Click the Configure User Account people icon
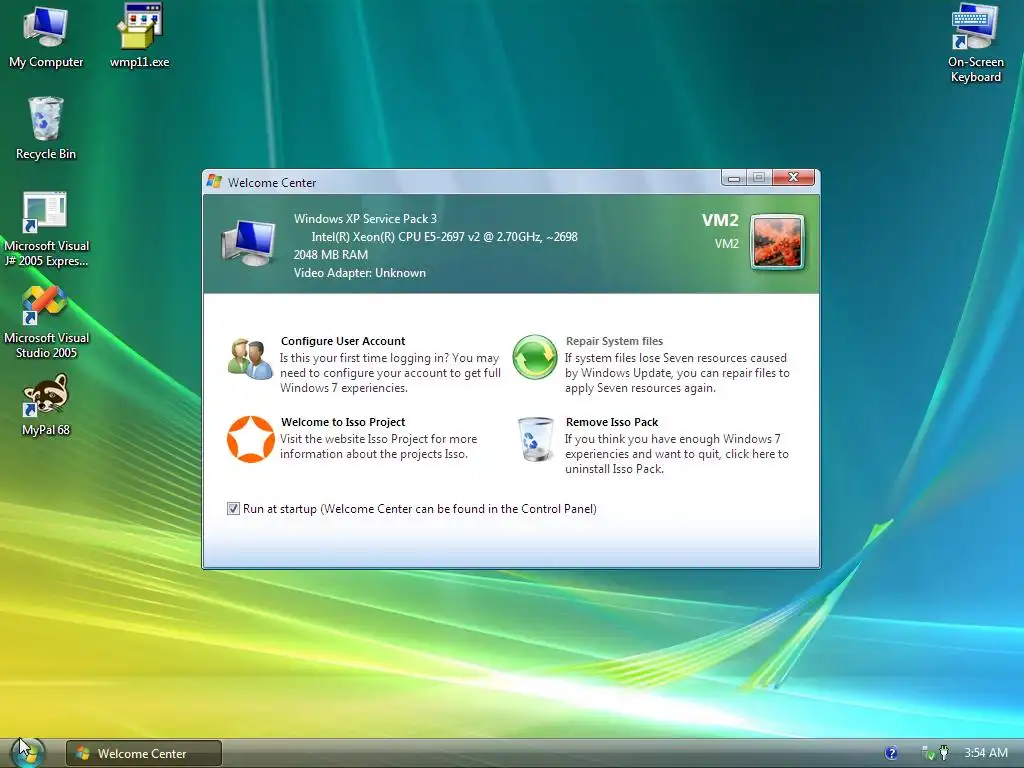Viewport: 1024px width, 768px height. point(250,359)
